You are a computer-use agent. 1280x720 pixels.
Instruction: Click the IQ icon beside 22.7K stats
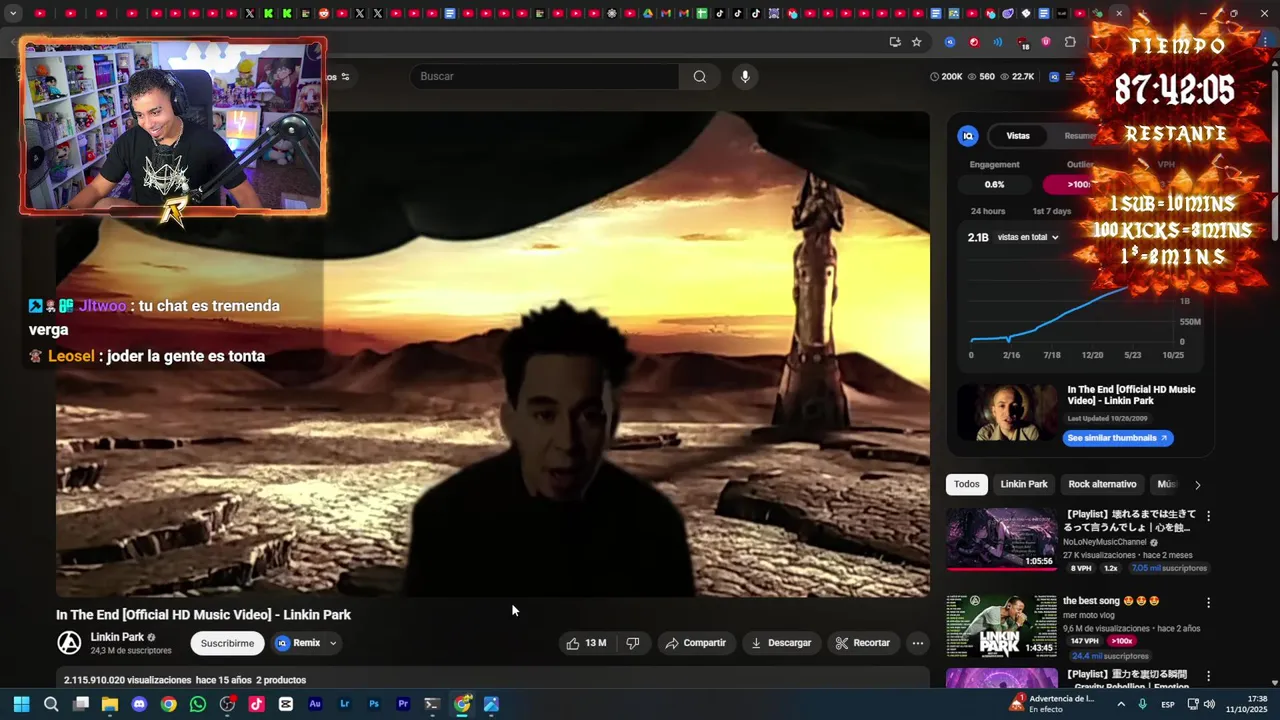(x=1054, y=76)
